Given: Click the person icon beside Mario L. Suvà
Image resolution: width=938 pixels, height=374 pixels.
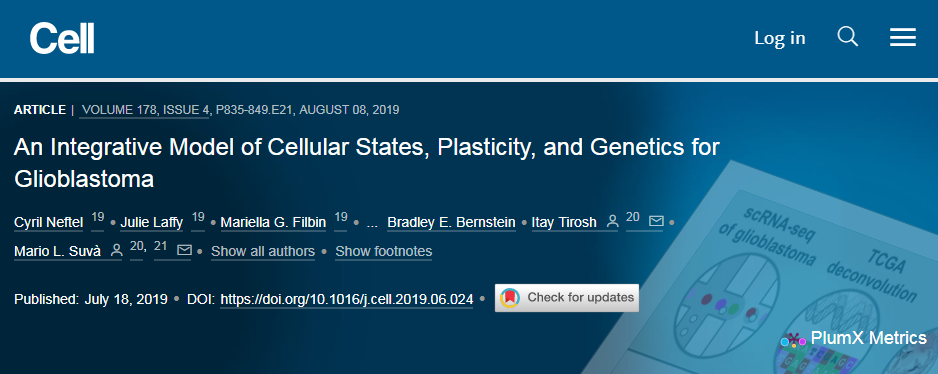Looking at the screenshot, I should 117,251.
